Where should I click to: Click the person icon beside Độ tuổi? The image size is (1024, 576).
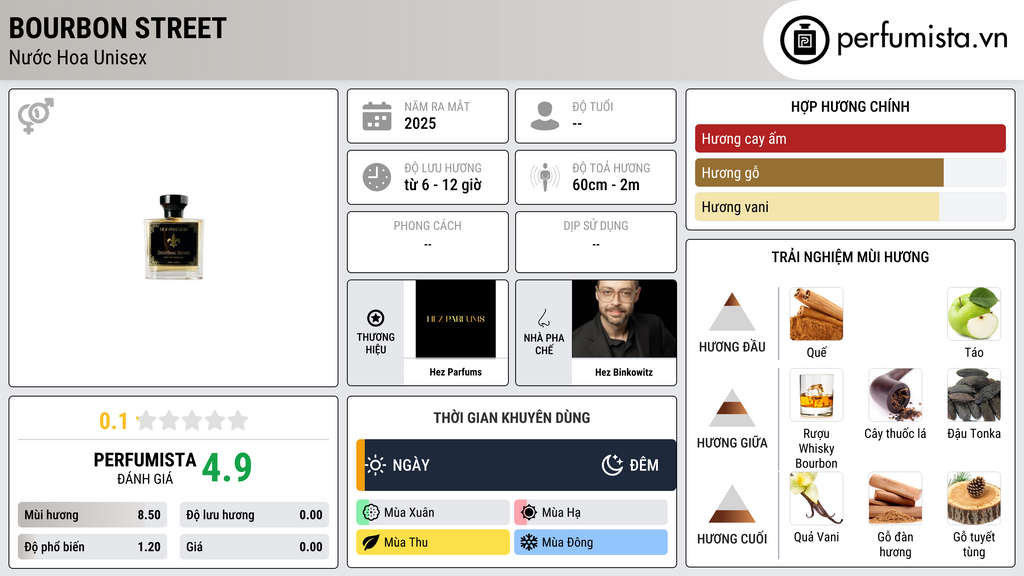(545, 116)
